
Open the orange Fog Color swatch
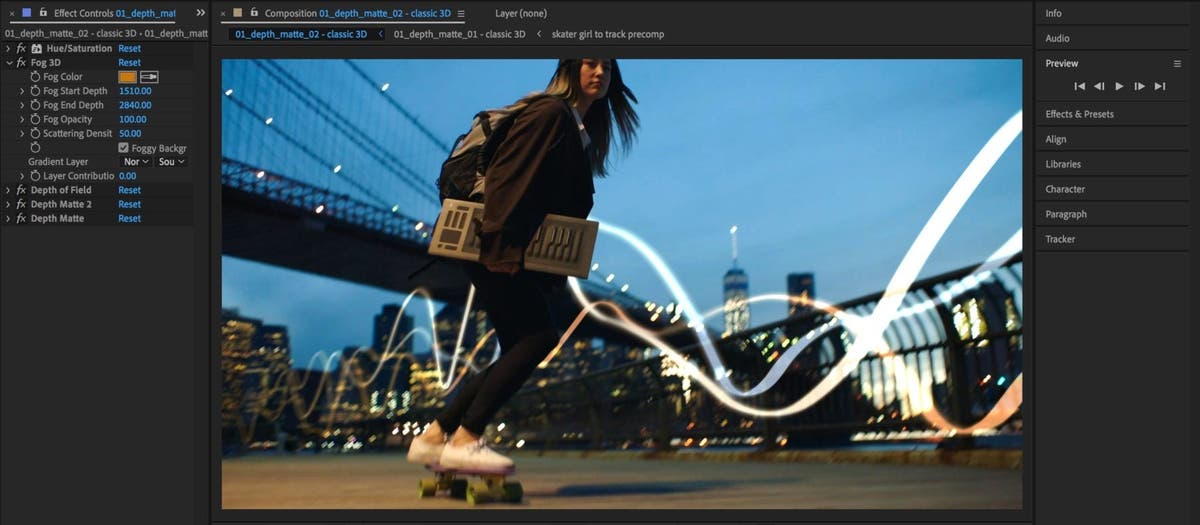127,77
